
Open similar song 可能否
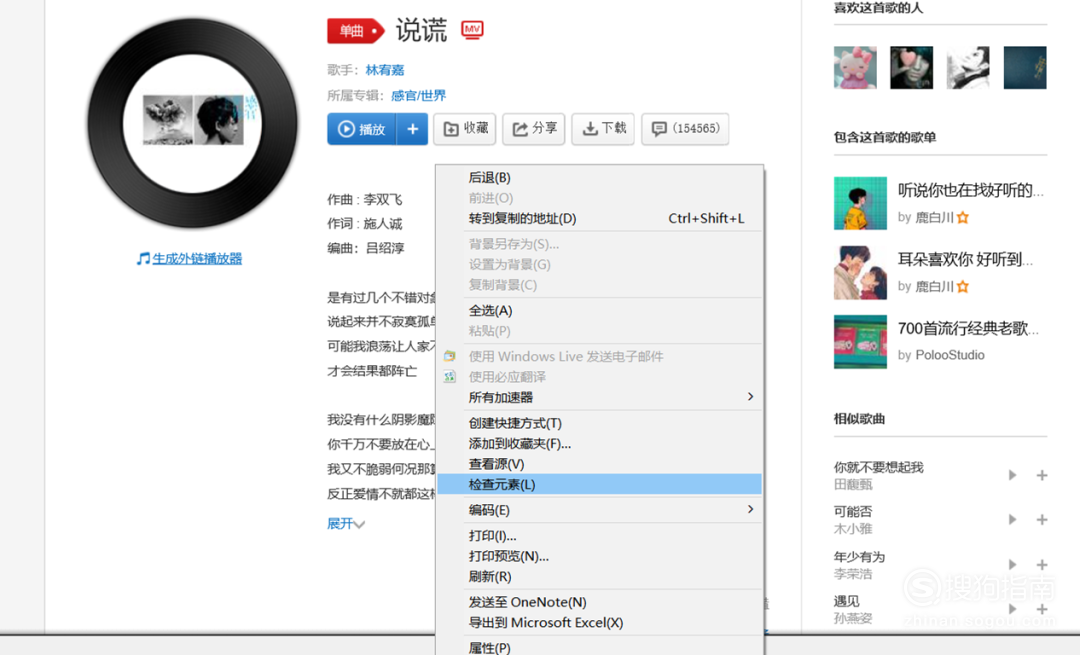(853, 512)
